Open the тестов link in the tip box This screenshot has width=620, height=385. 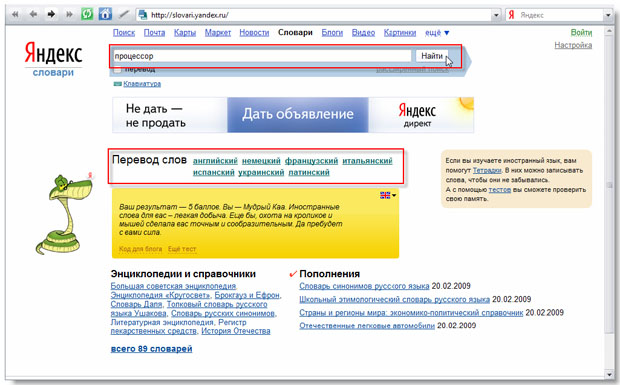499,190
